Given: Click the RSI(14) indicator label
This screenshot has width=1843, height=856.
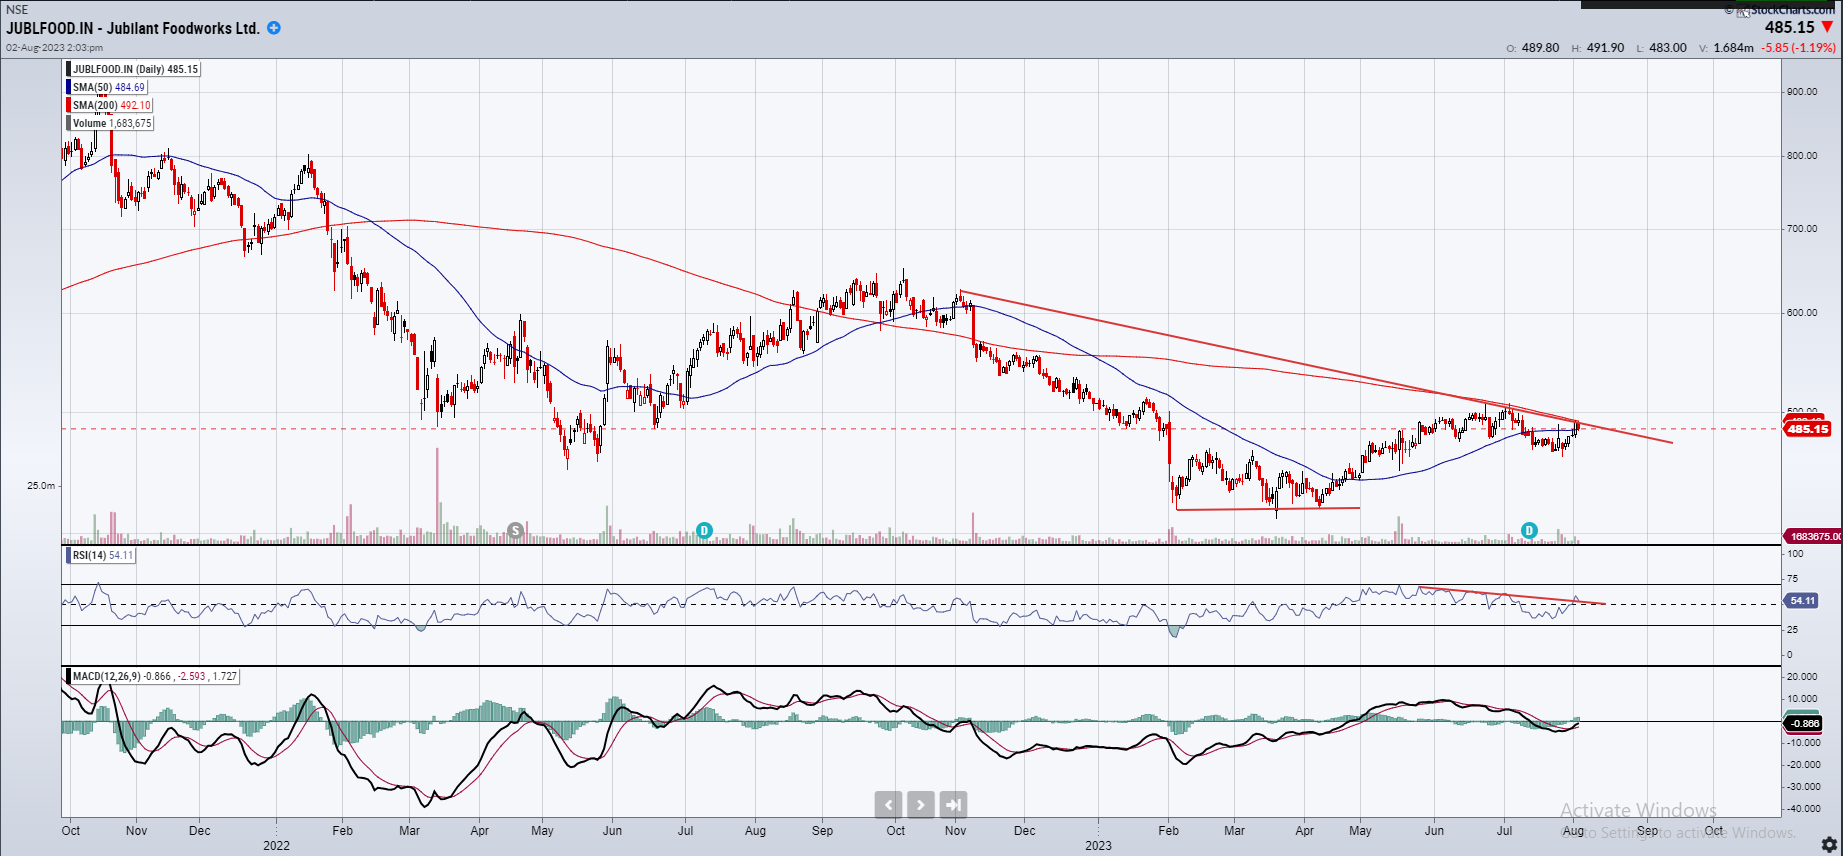Looking at the screenshot, I should [x=102, y=555].
